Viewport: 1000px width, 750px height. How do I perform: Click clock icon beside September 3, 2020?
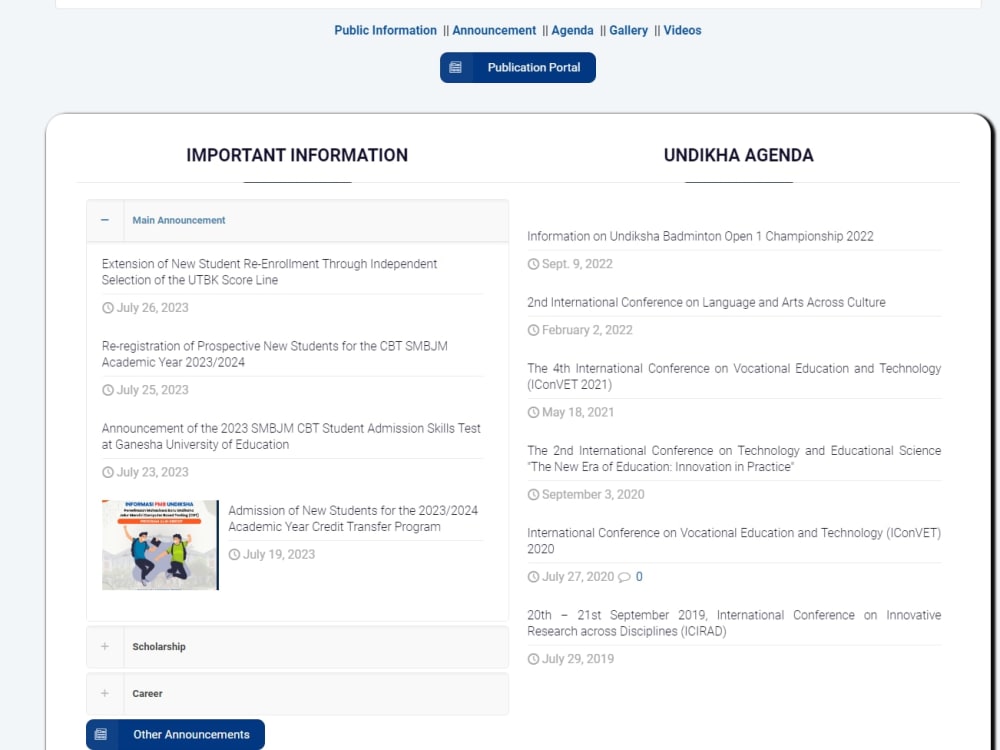pyautogui.click(x=533, y=495)
